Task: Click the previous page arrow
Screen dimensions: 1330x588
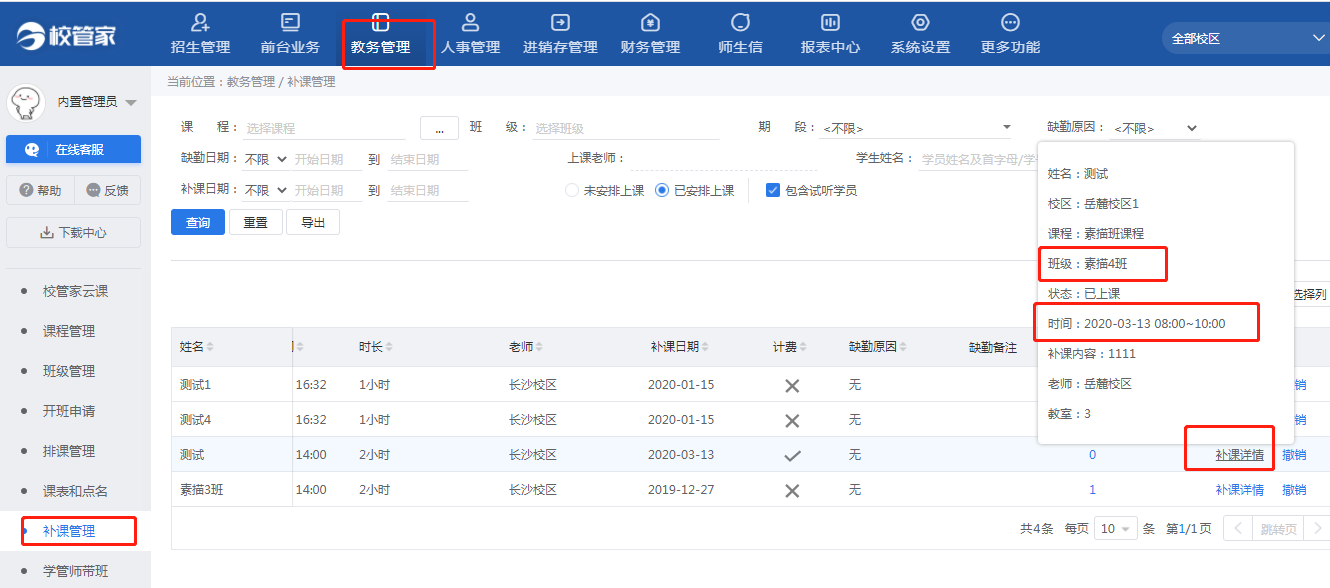Action: (1237, 529)
